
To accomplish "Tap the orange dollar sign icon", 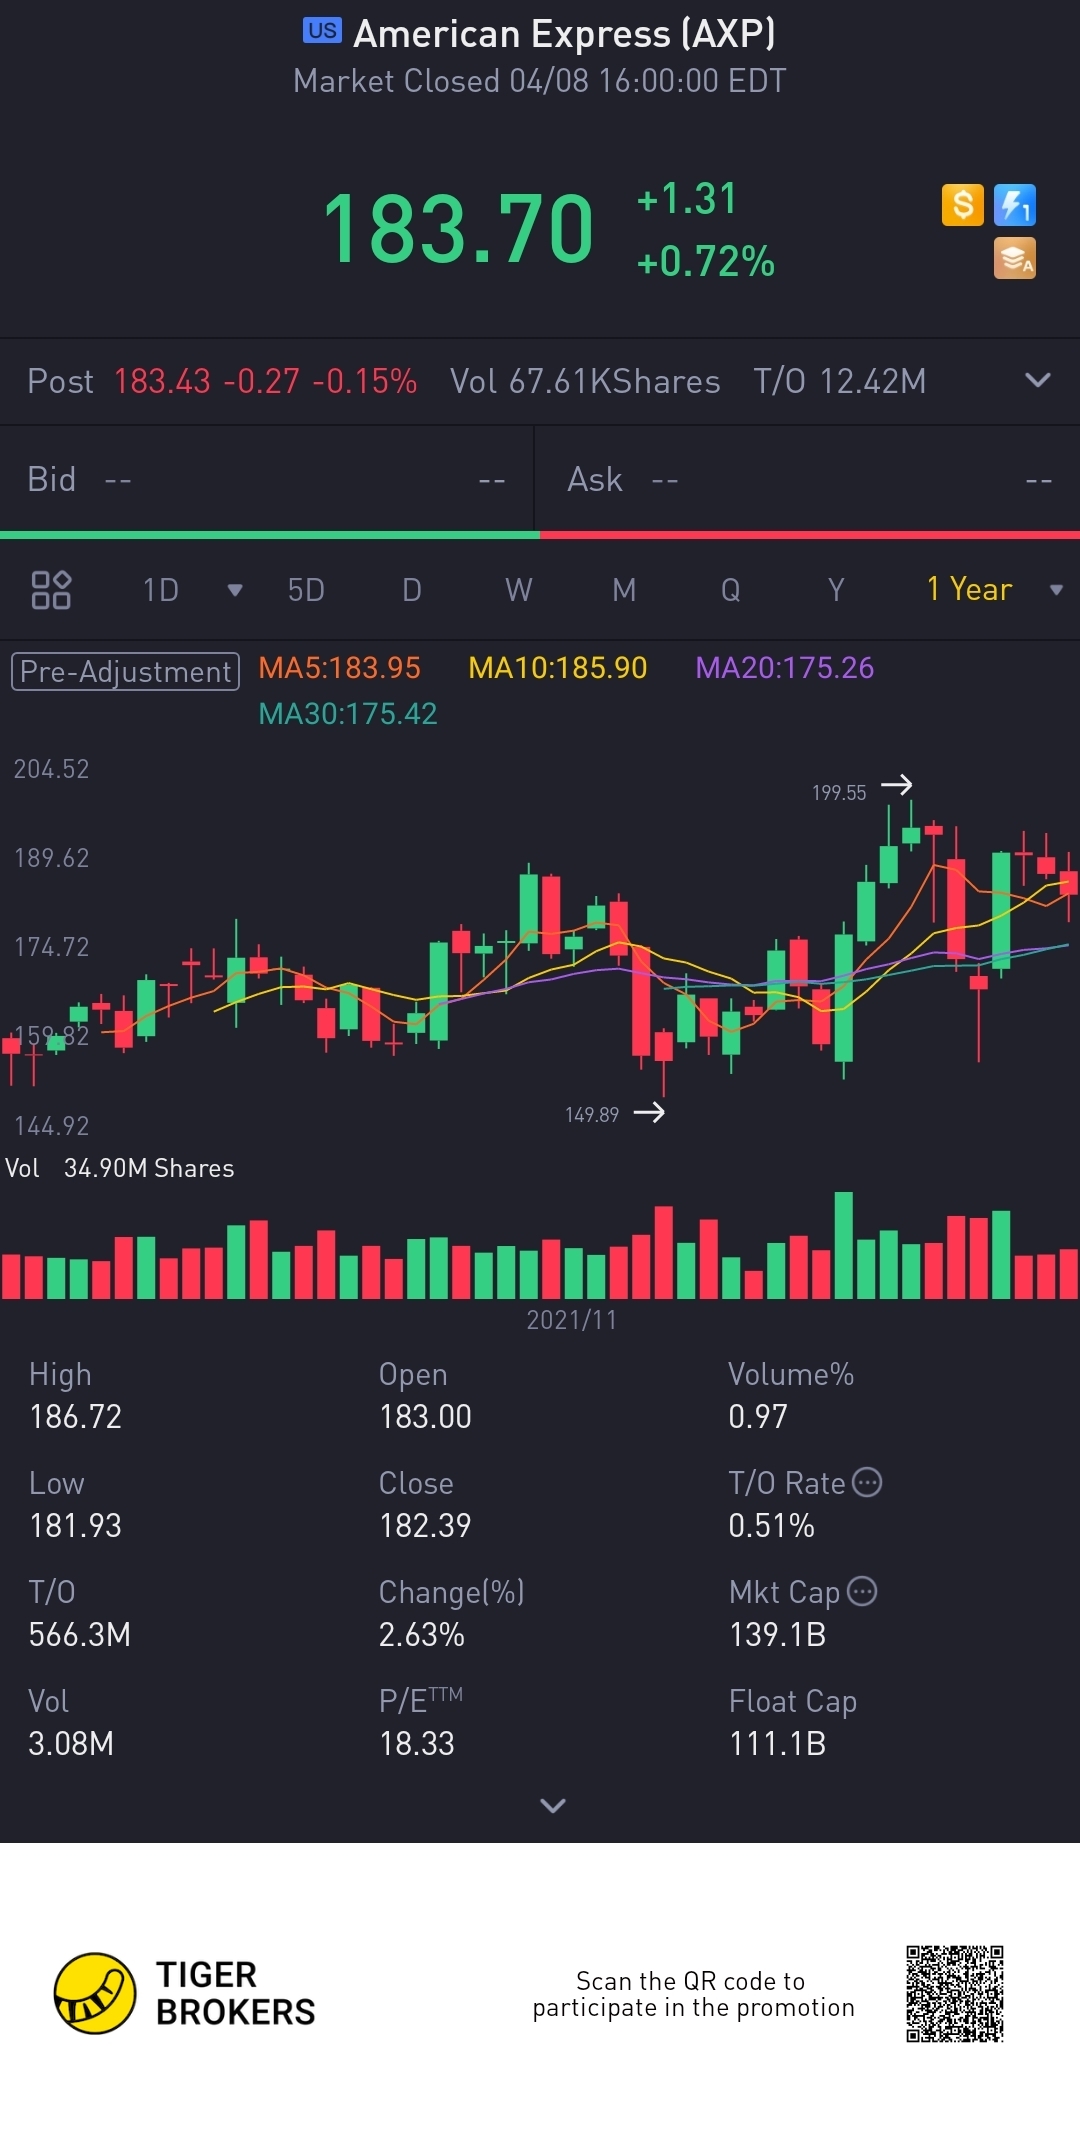I will click(x=962, y=205).
